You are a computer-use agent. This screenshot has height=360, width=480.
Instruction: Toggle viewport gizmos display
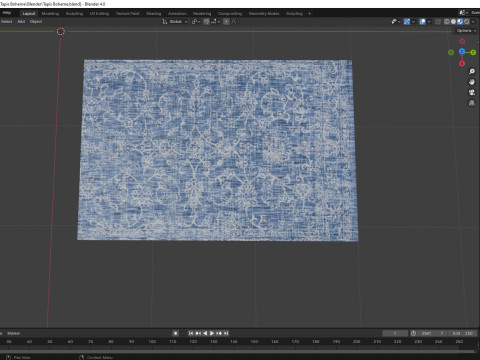[407, 22]
